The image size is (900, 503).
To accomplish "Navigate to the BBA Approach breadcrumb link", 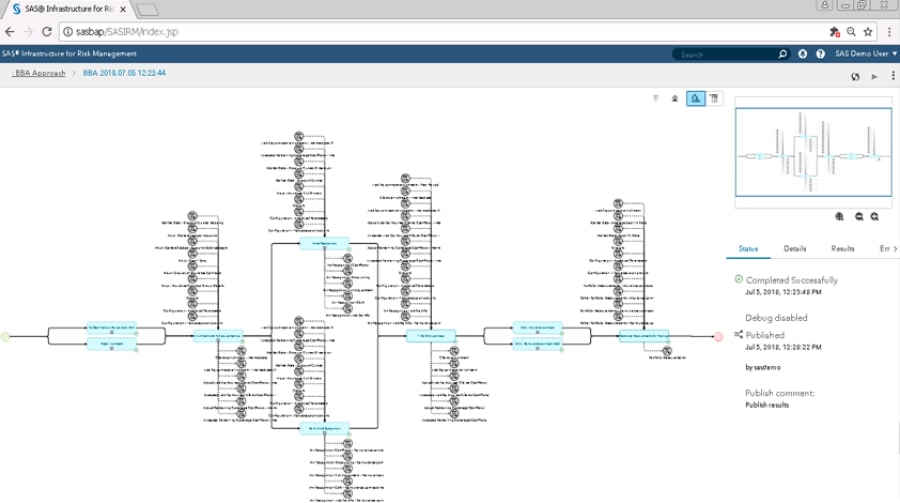I will 39,73.
